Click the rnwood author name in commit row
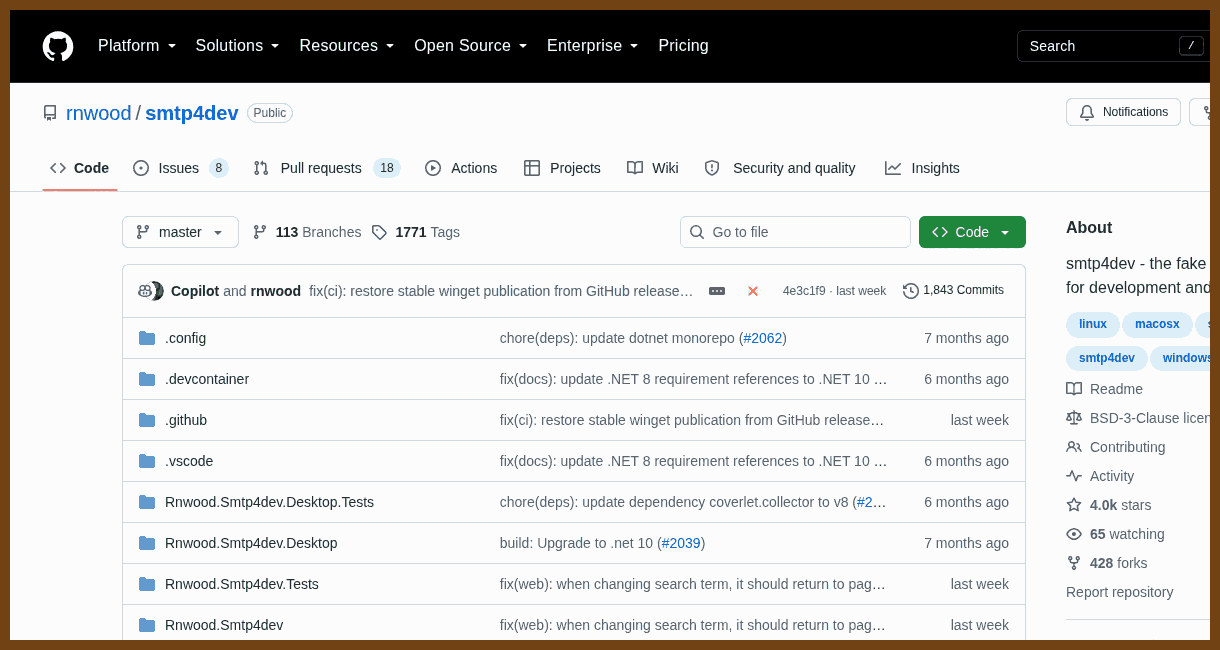The width and height of the screenshot is (1220, 650). pyautogui.click(x=276, y=291)
